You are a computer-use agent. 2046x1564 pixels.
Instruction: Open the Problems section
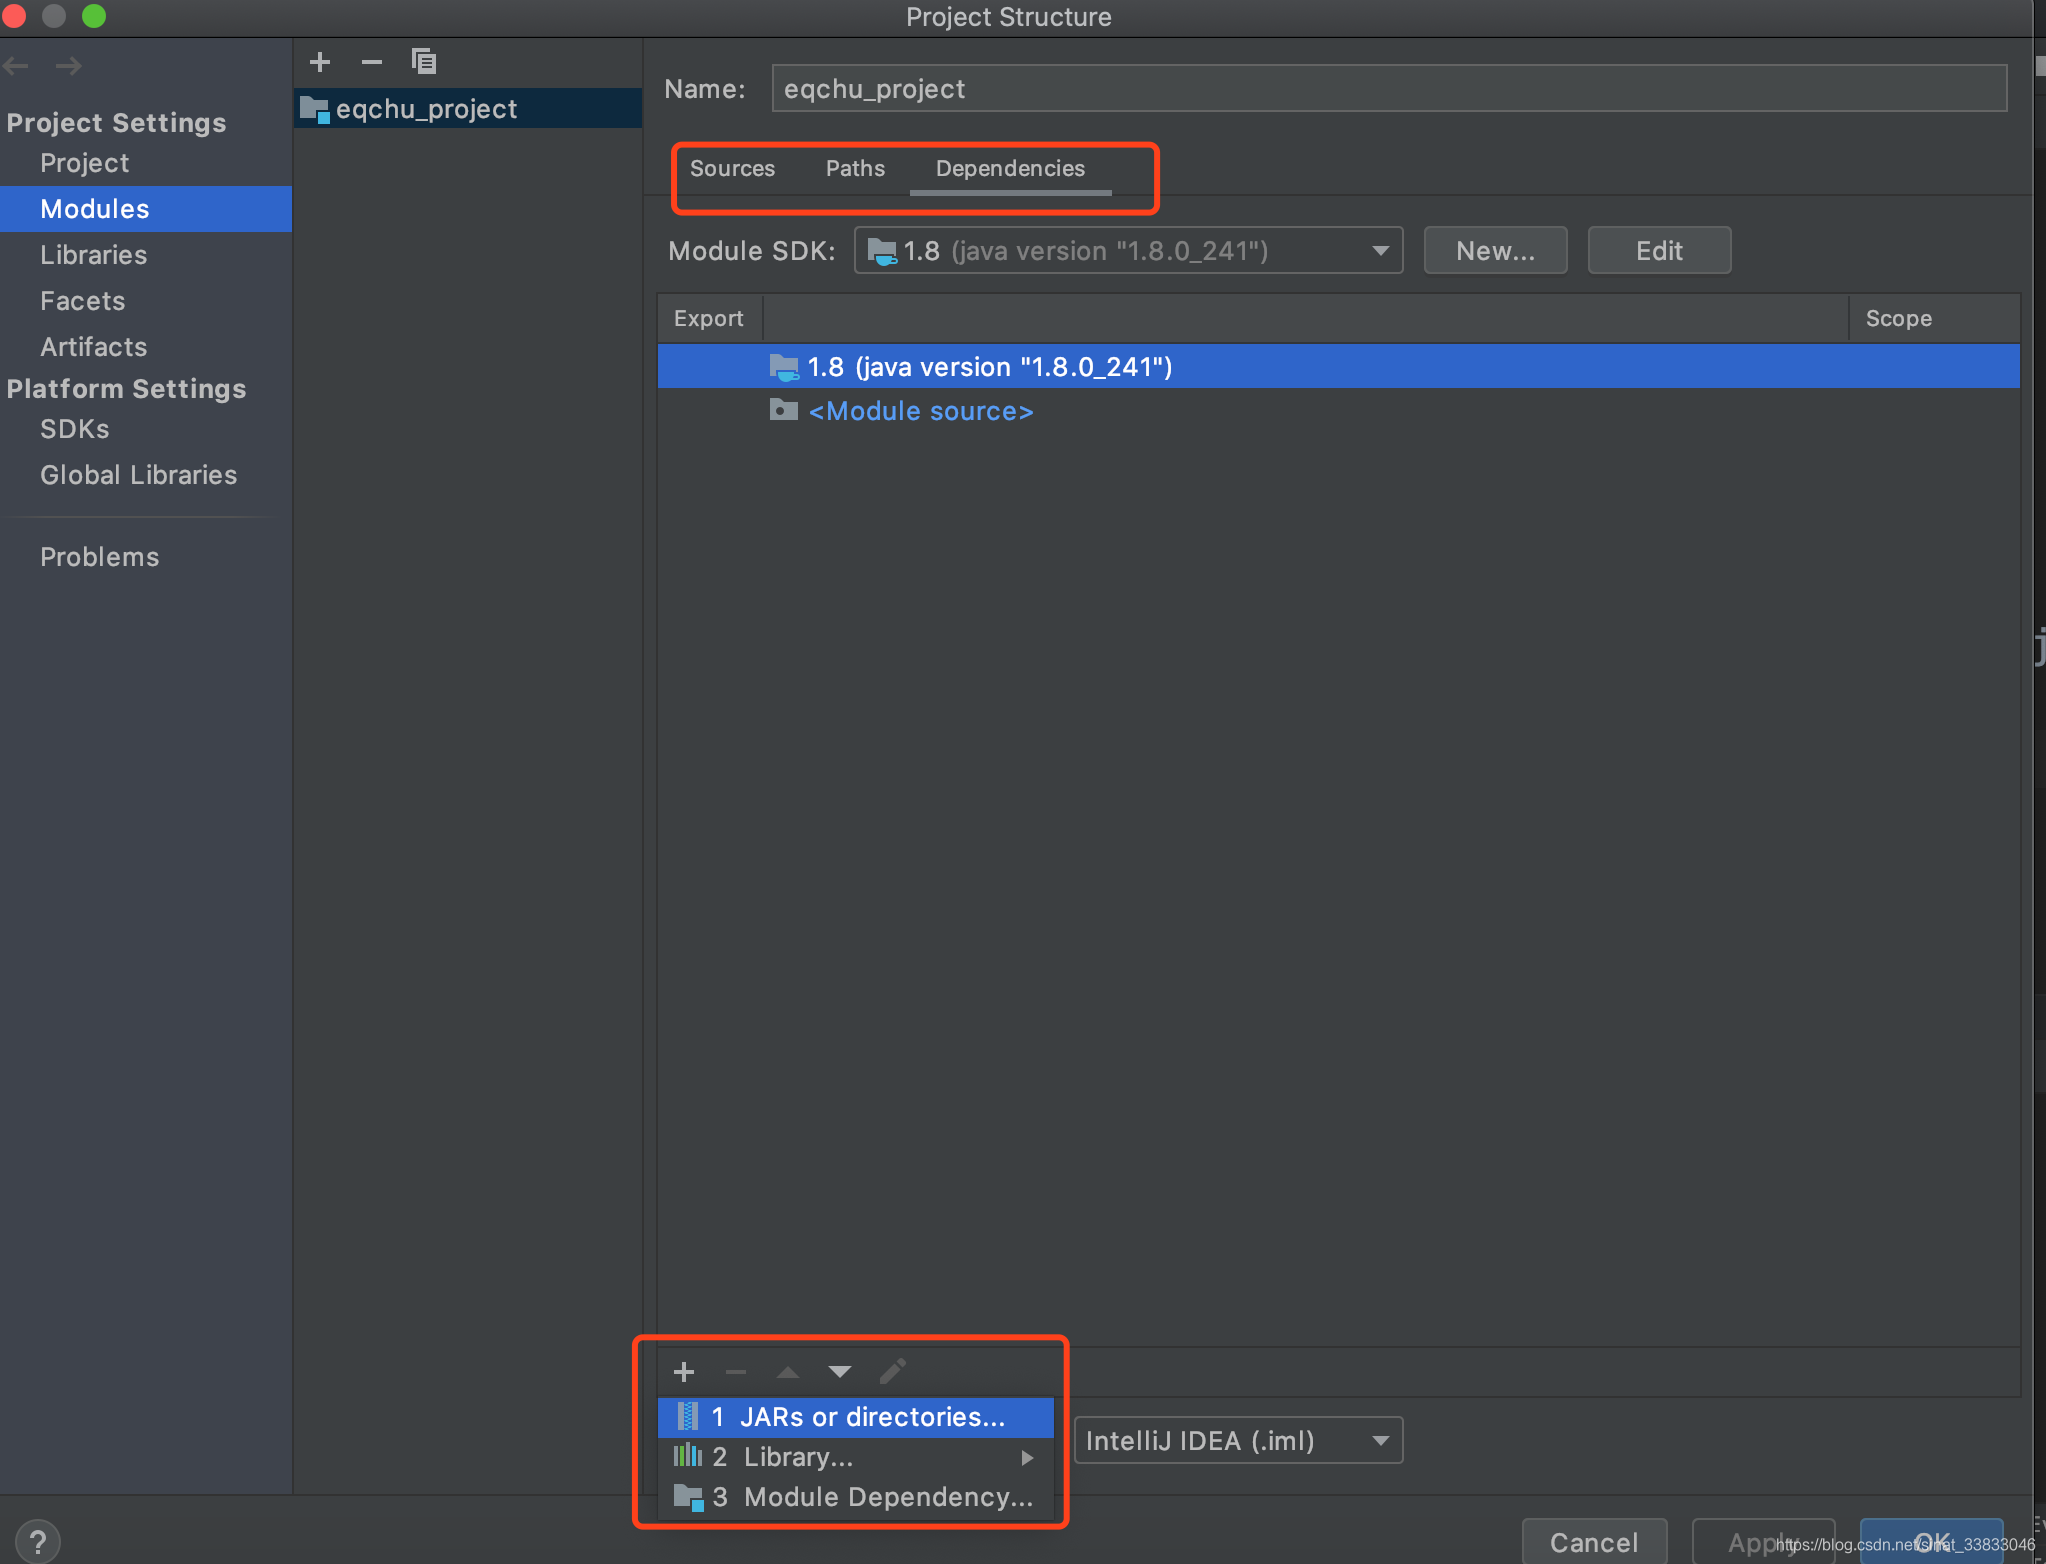coord(99,557)
